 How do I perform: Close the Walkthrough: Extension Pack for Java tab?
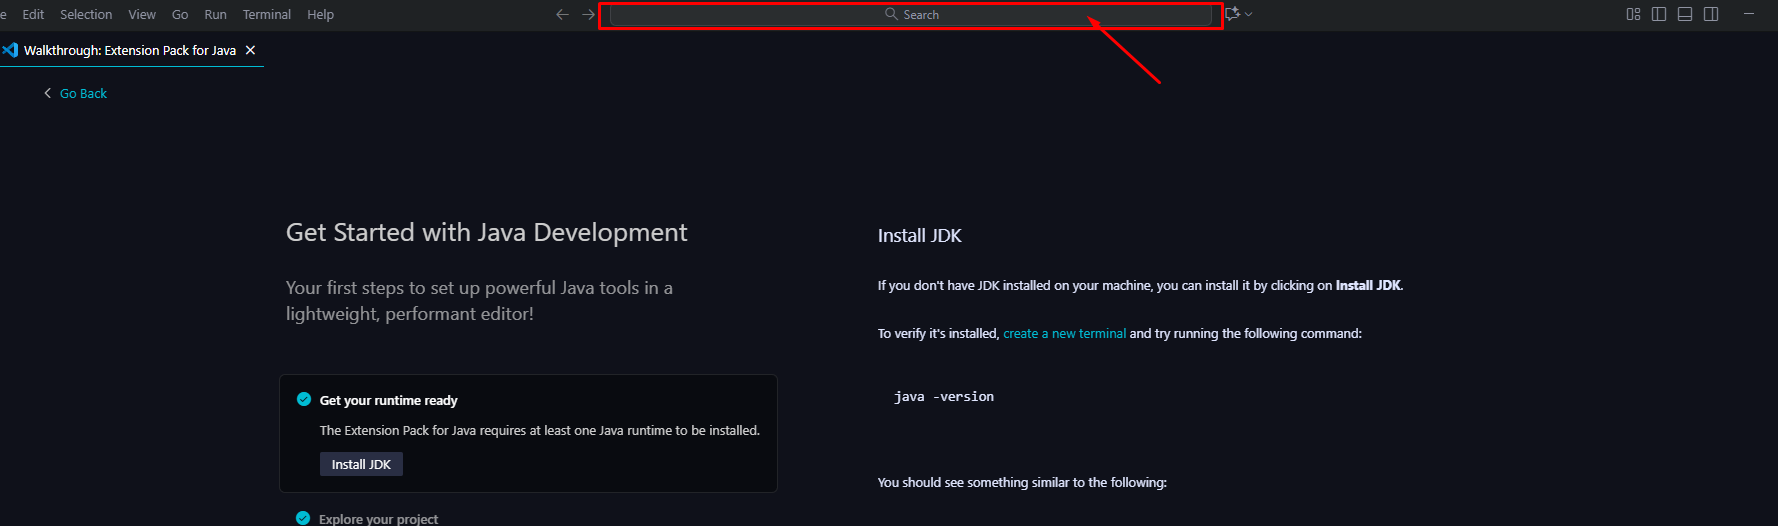point(250,50)
